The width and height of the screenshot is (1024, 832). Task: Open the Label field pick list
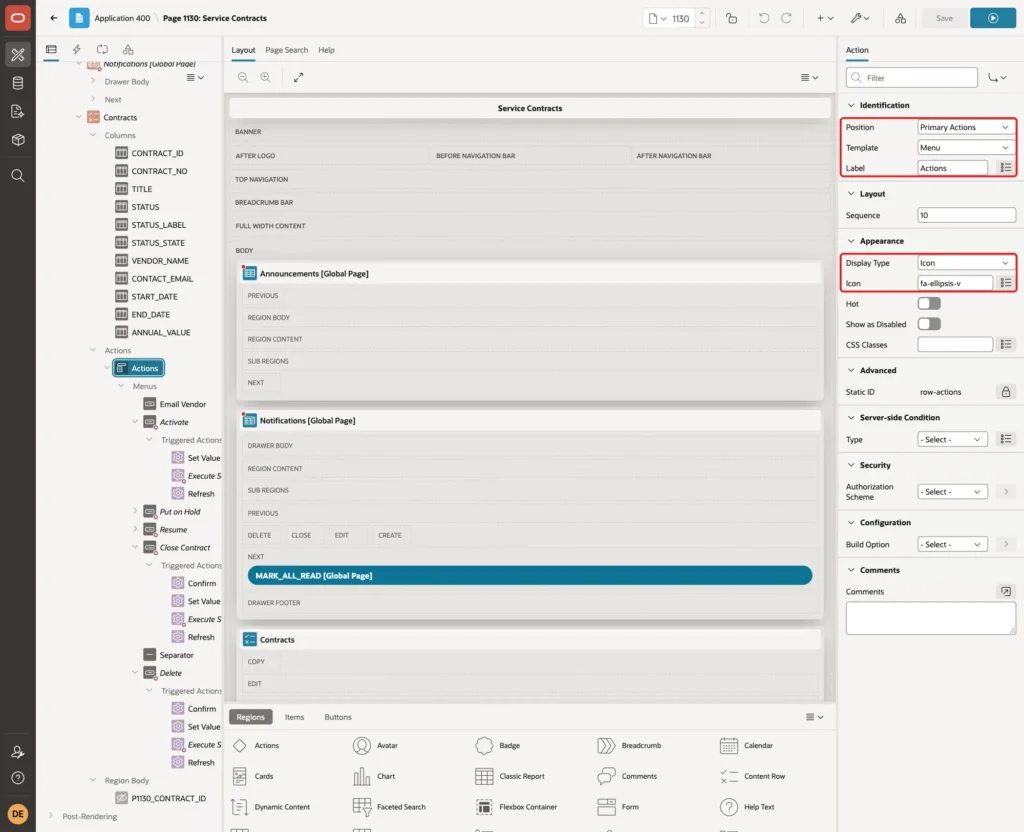[1005, 168]
